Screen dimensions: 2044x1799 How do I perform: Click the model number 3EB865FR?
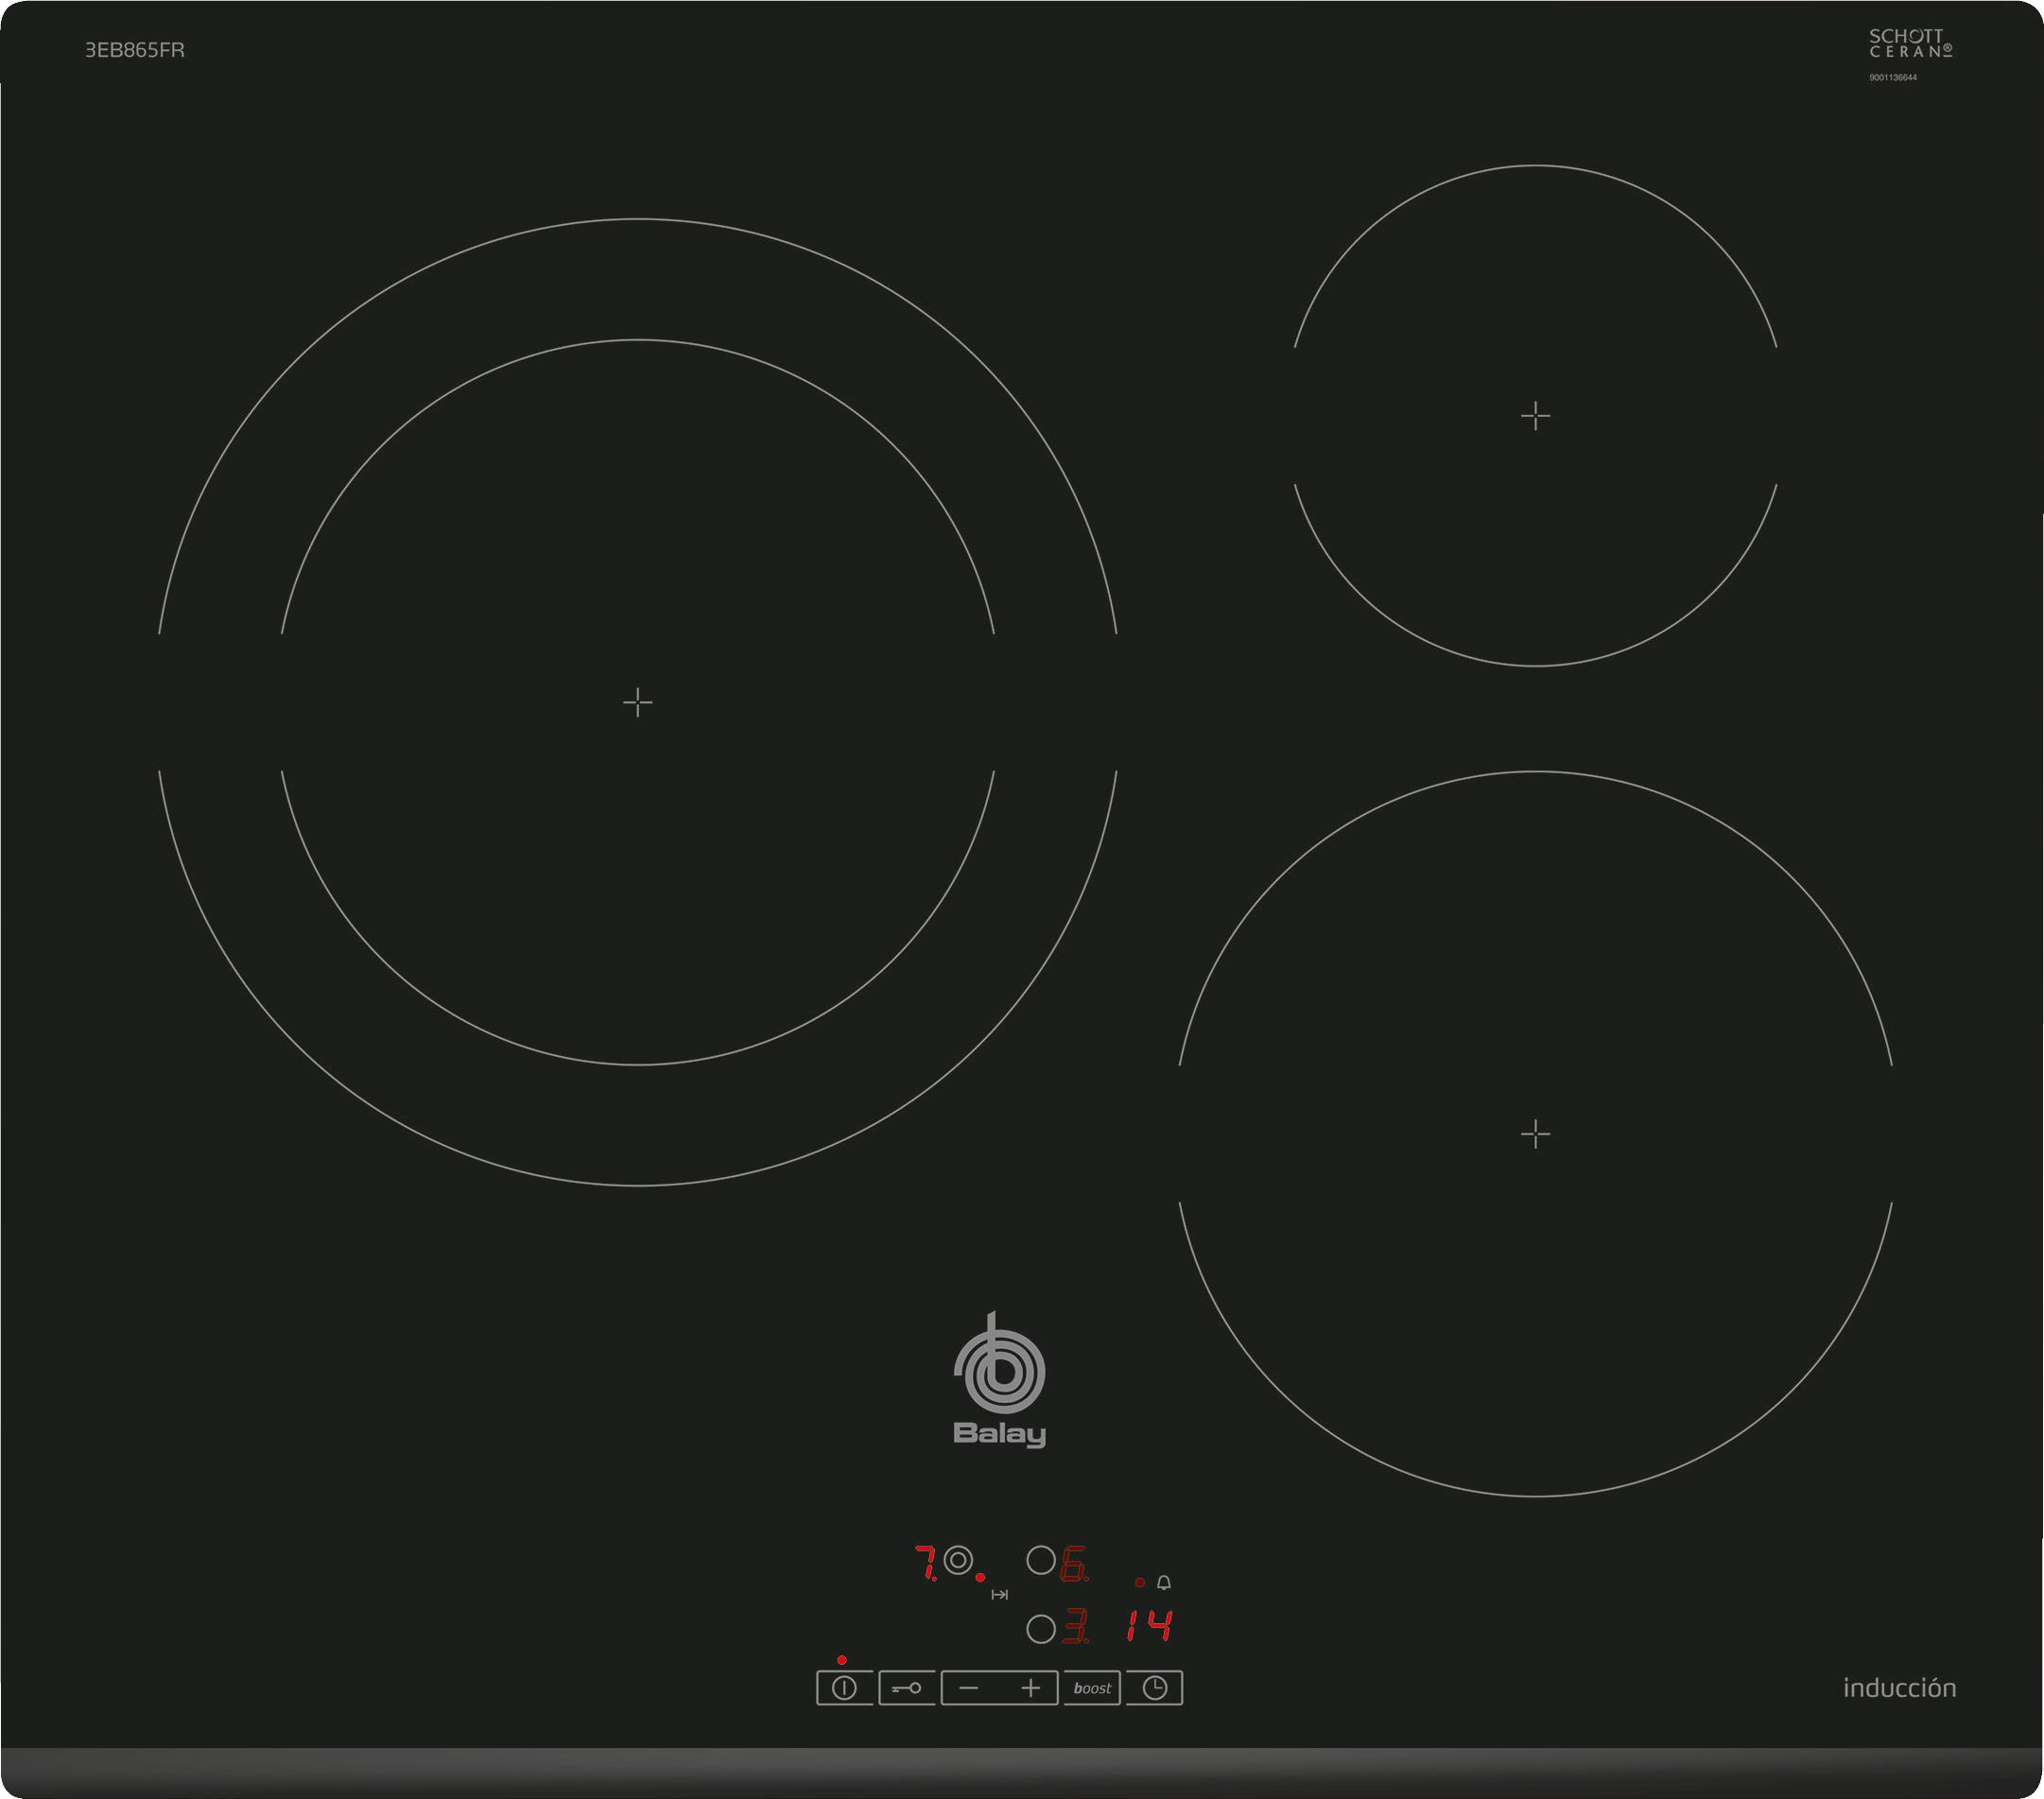(x=135, y=50)
